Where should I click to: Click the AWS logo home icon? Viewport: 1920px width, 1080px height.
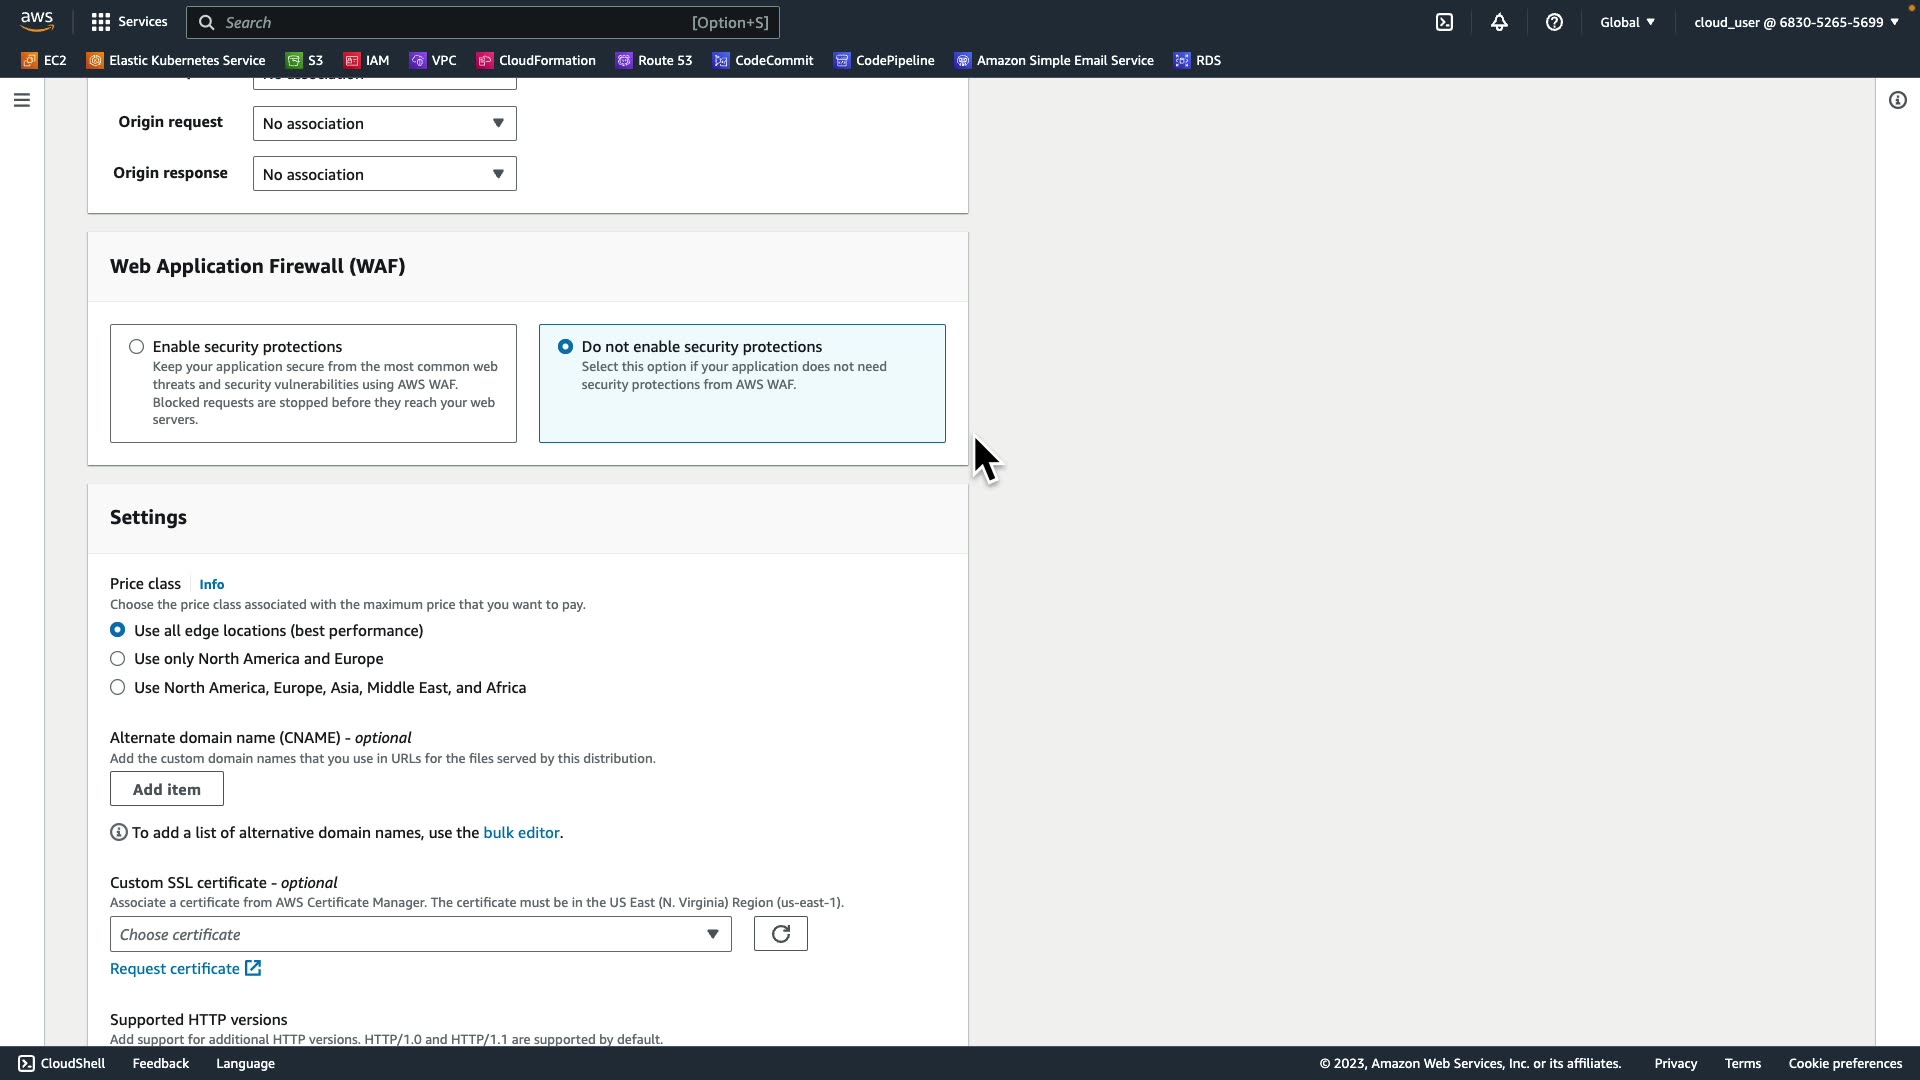pyautogui.click(x=37, y=21)
